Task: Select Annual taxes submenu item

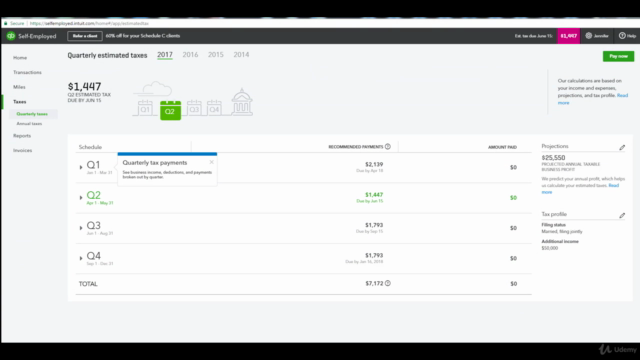Action: pos(29,124)
